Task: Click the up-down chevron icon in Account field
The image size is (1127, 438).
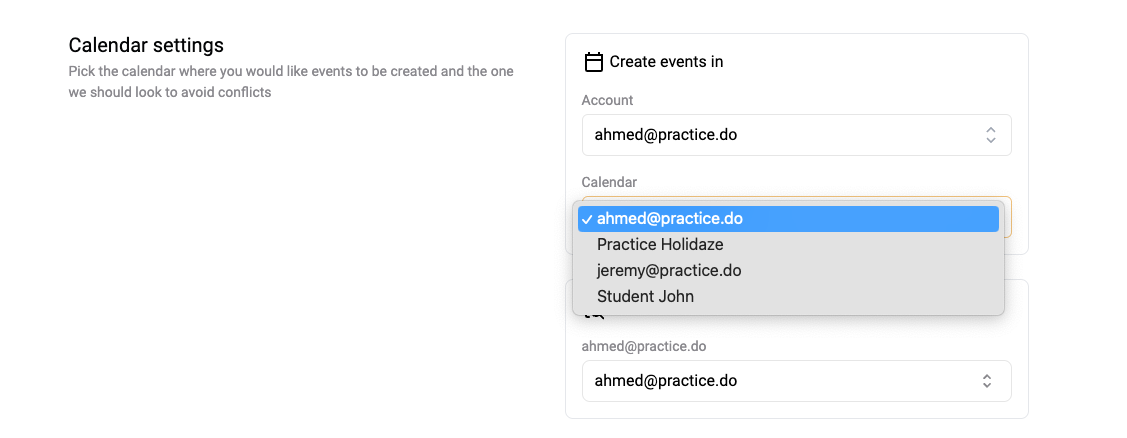Action: pyautogui.click(x=990, y=134)
